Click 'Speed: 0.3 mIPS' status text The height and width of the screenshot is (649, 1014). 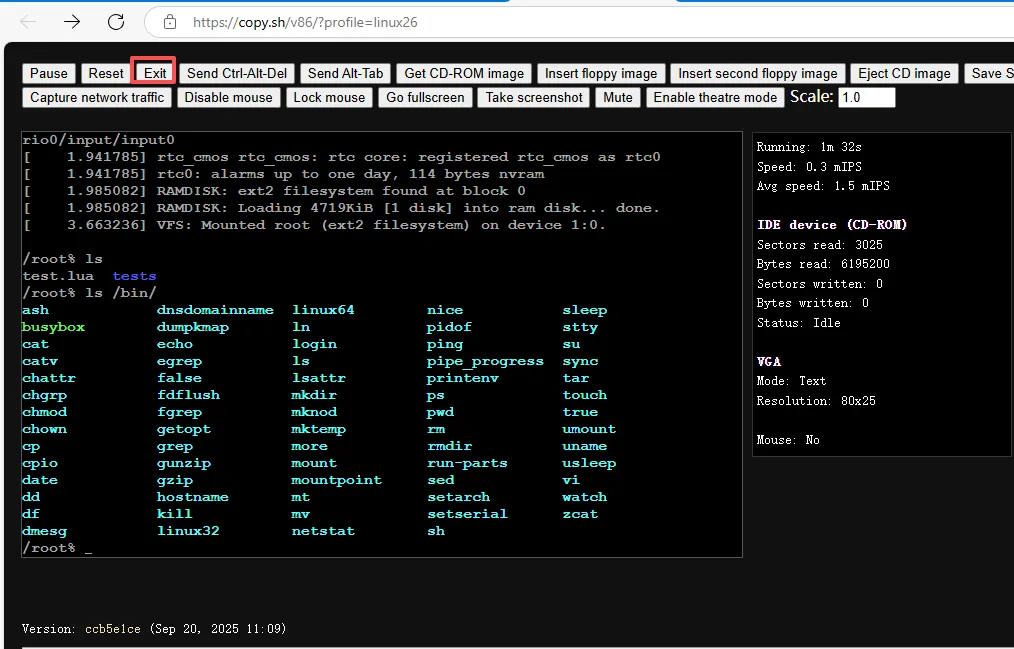809,167
